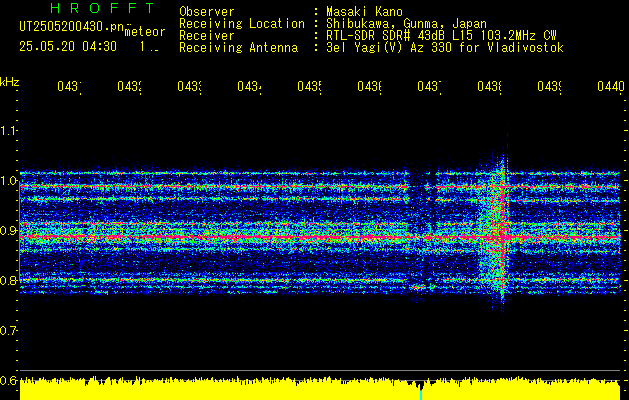
Task: Click the 0435 time axis label
Action: point(309,86)
